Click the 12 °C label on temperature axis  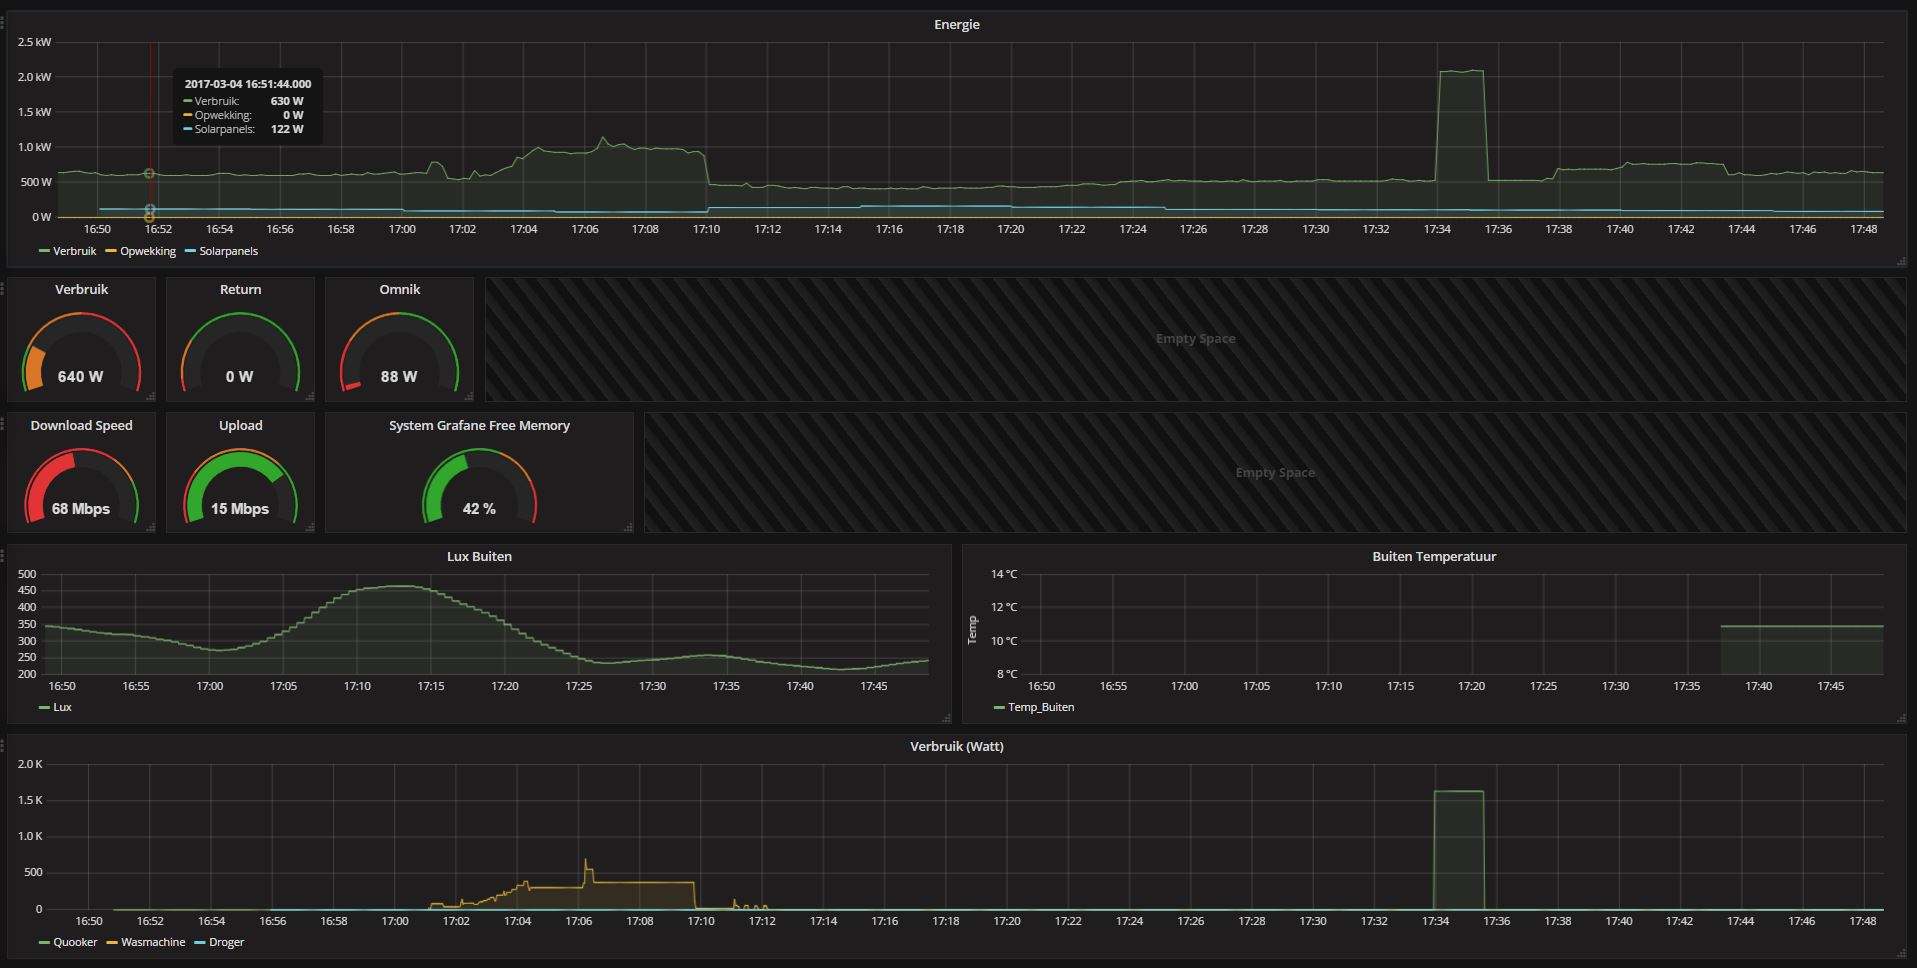pos(1004,607)
